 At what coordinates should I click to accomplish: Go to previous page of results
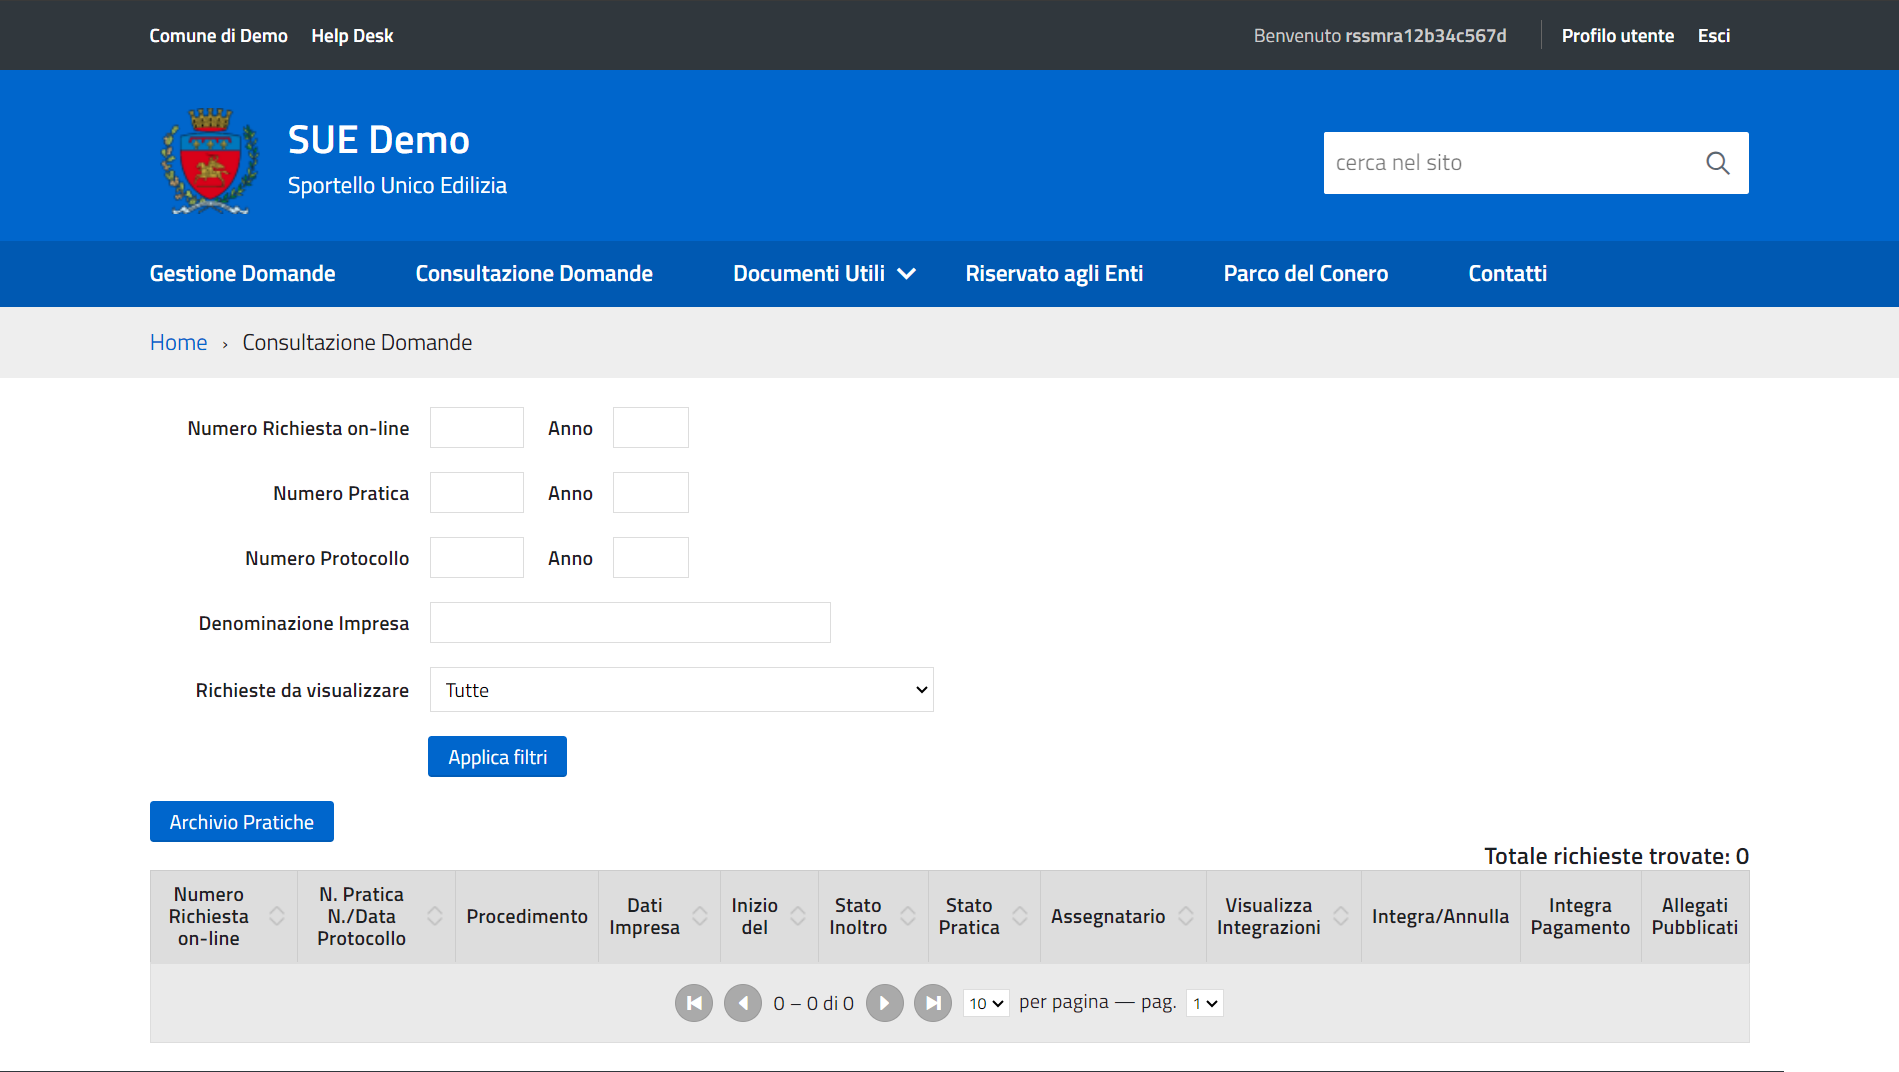tap(742, 1003)
